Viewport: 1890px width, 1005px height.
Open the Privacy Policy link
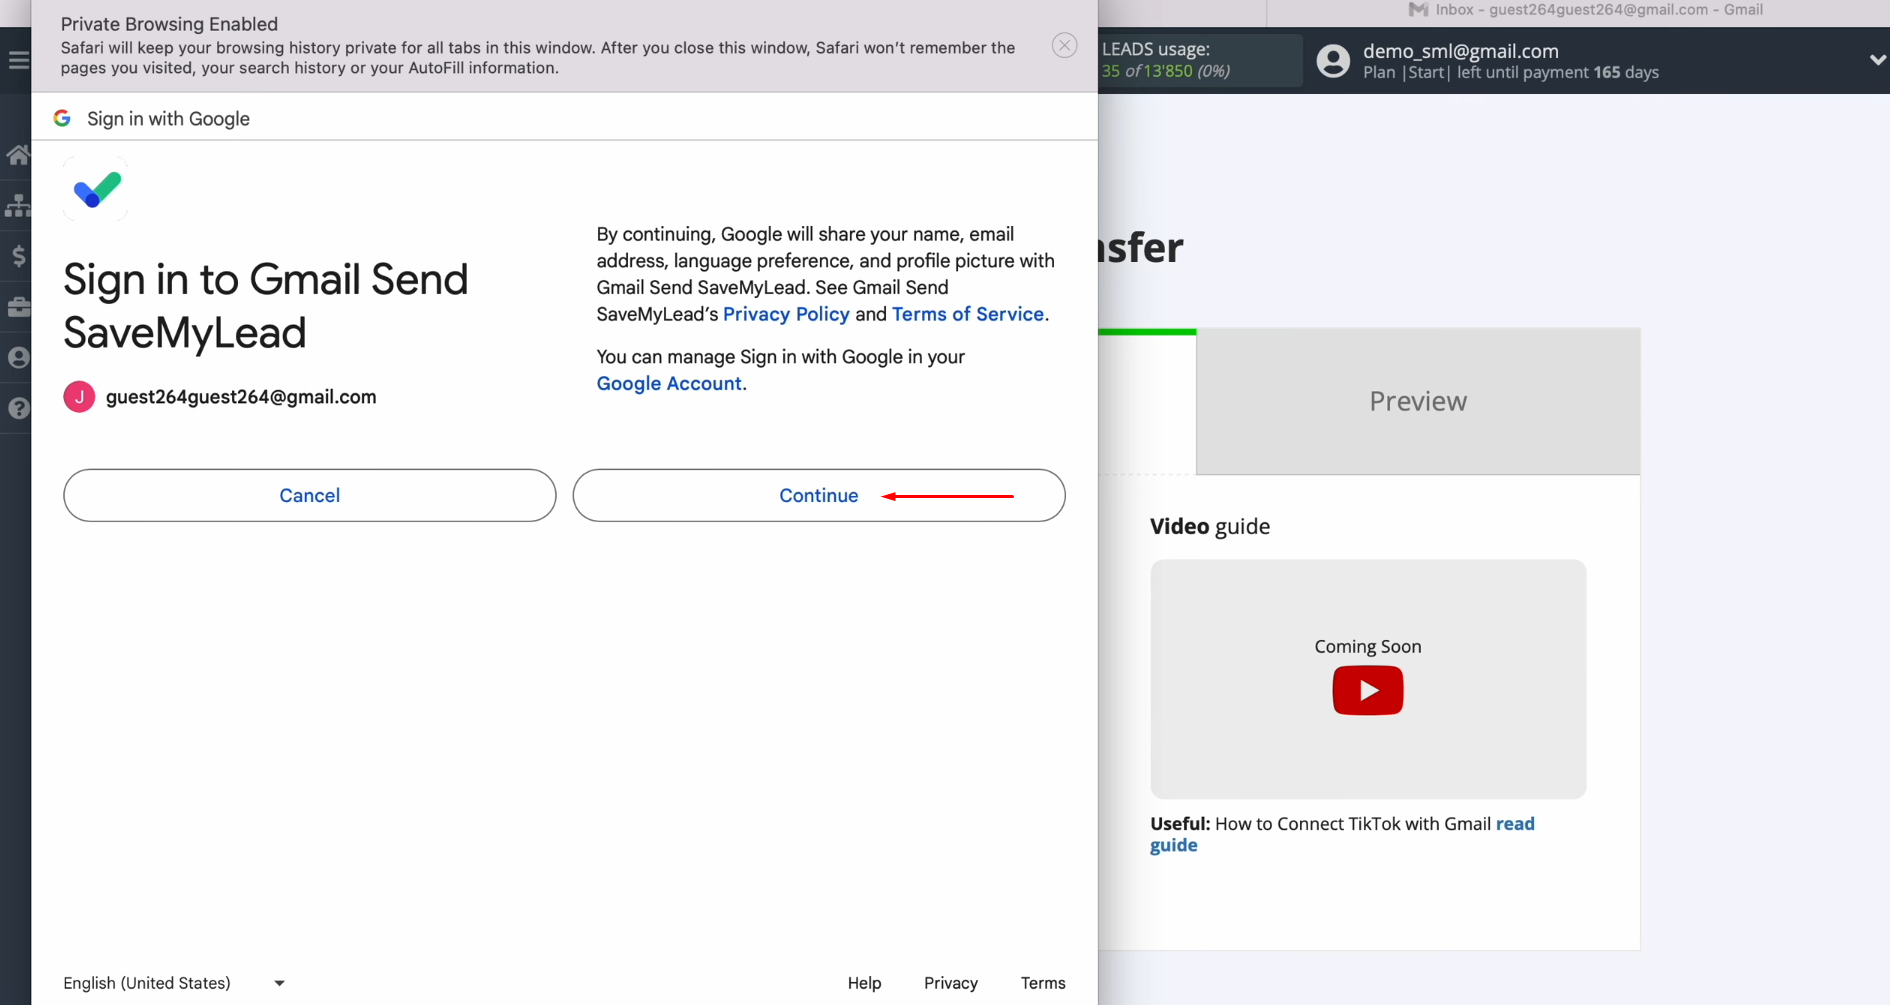pyautogui.click(x=786, y=314)
